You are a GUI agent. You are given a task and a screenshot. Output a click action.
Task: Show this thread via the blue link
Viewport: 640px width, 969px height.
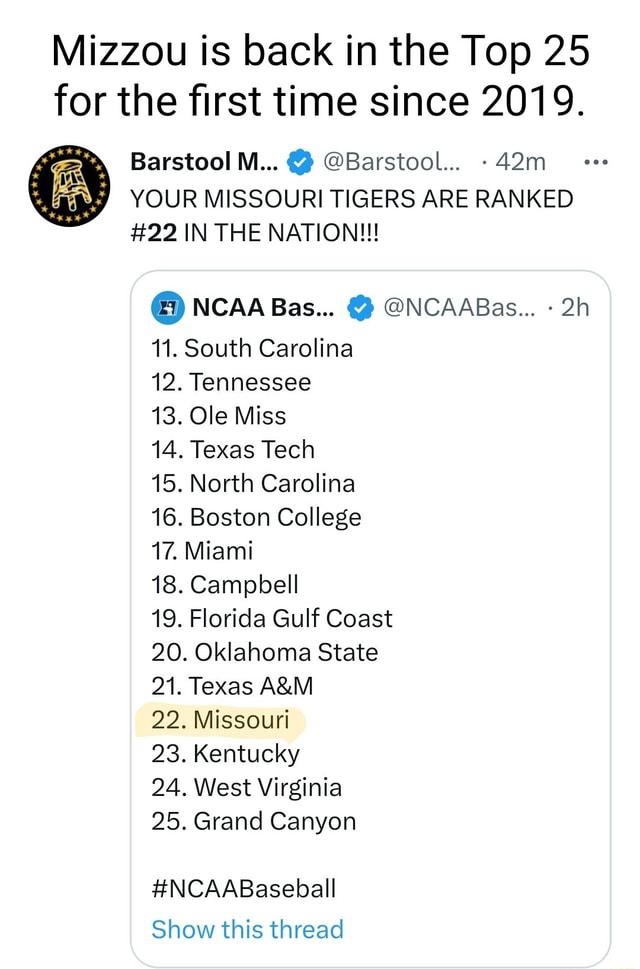point(248,929)
